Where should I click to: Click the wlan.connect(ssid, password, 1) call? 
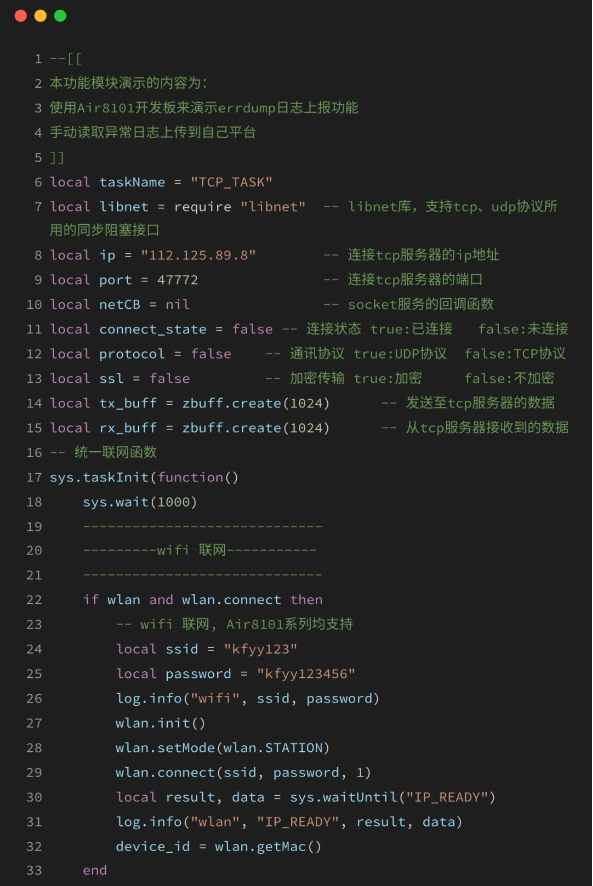[x=243, y=772]
